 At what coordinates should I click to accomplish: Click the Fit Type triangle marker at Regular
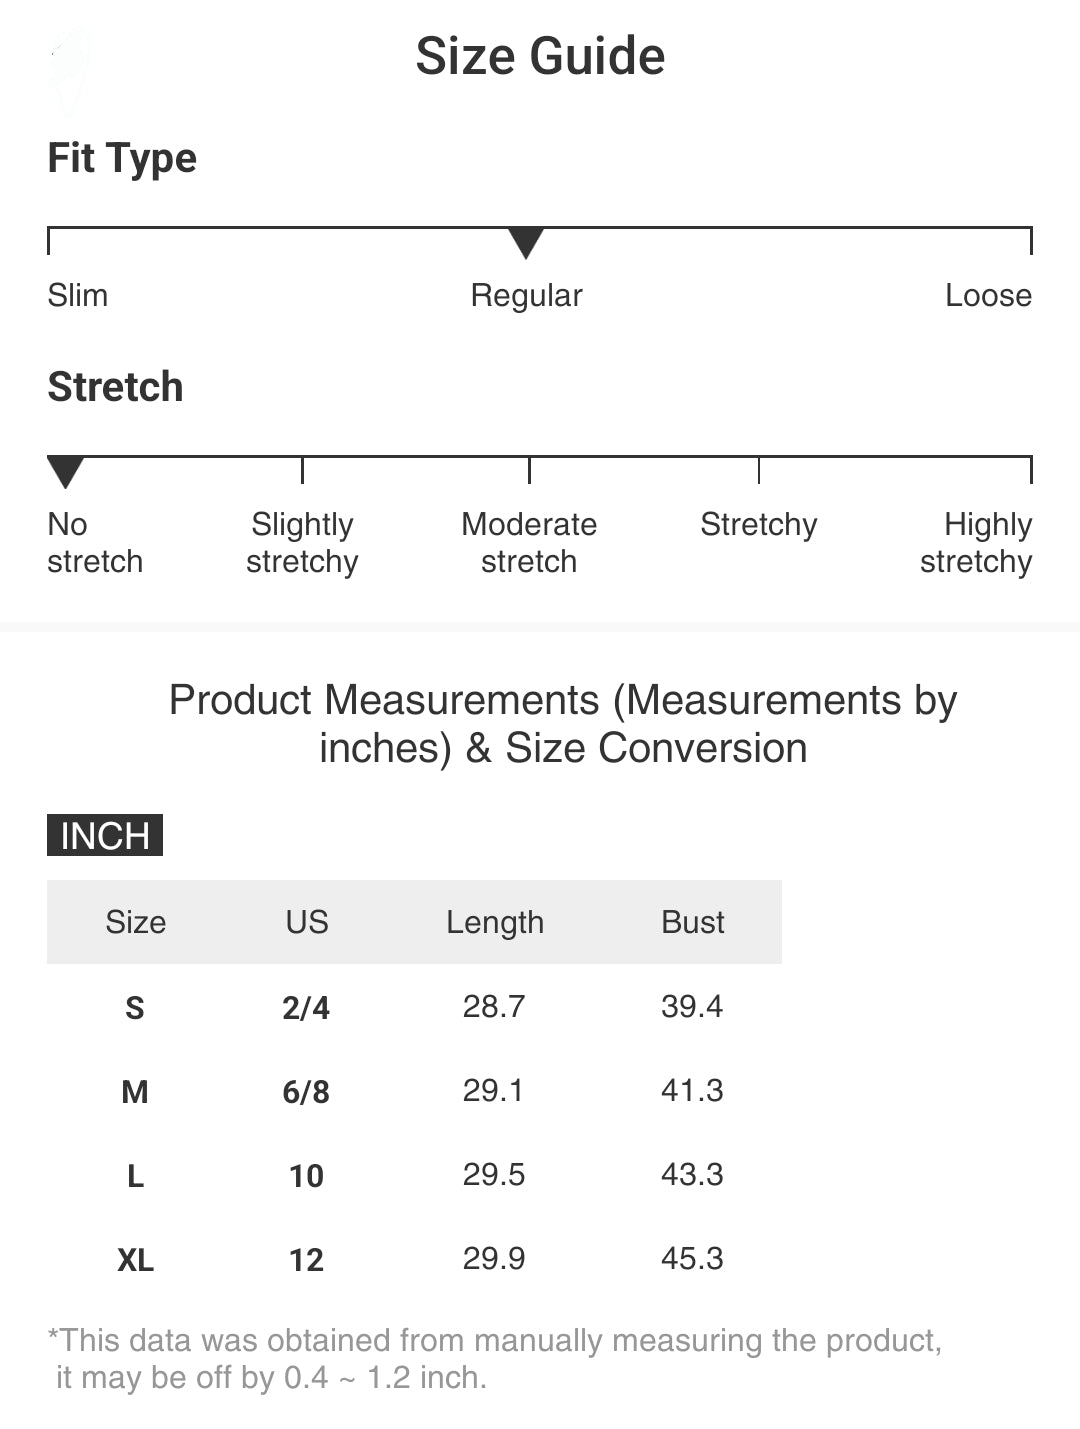[x=526, y=242]
